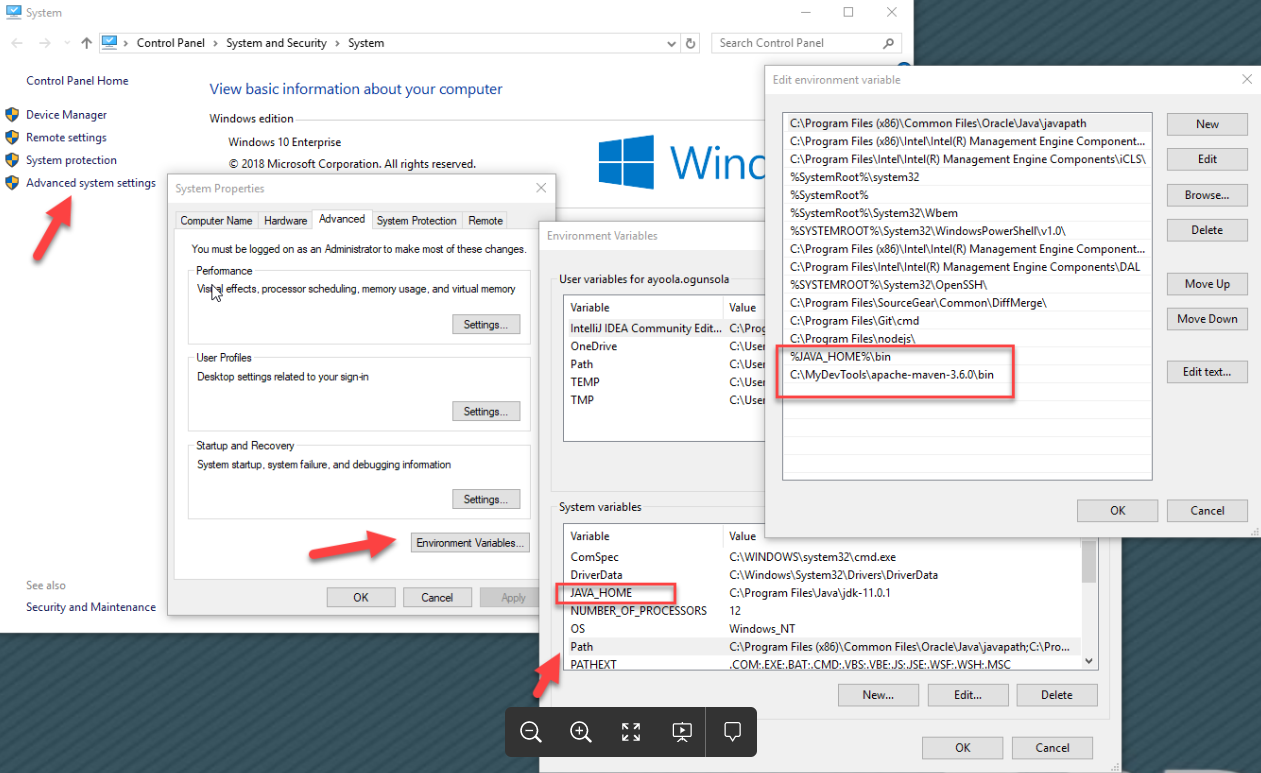
Task: Click the System protection shield icon
Action: pyautogui.click(x=12, y=160)
